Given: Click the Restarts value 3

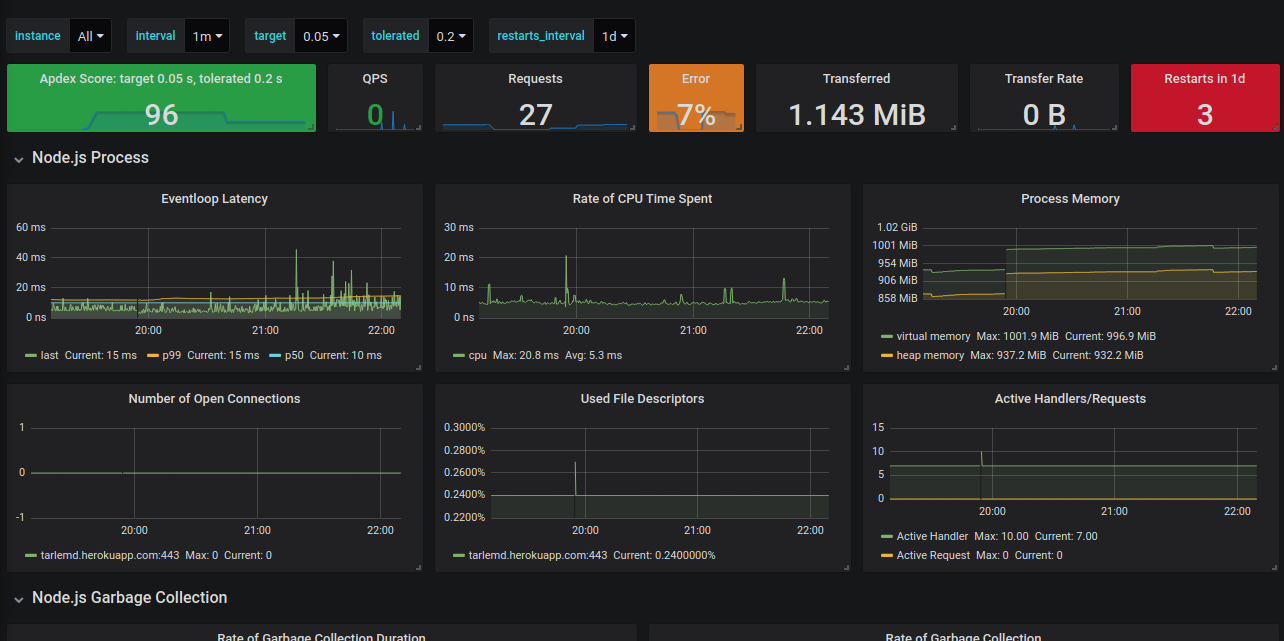Looking at the screenshot, I should 1204,115.
